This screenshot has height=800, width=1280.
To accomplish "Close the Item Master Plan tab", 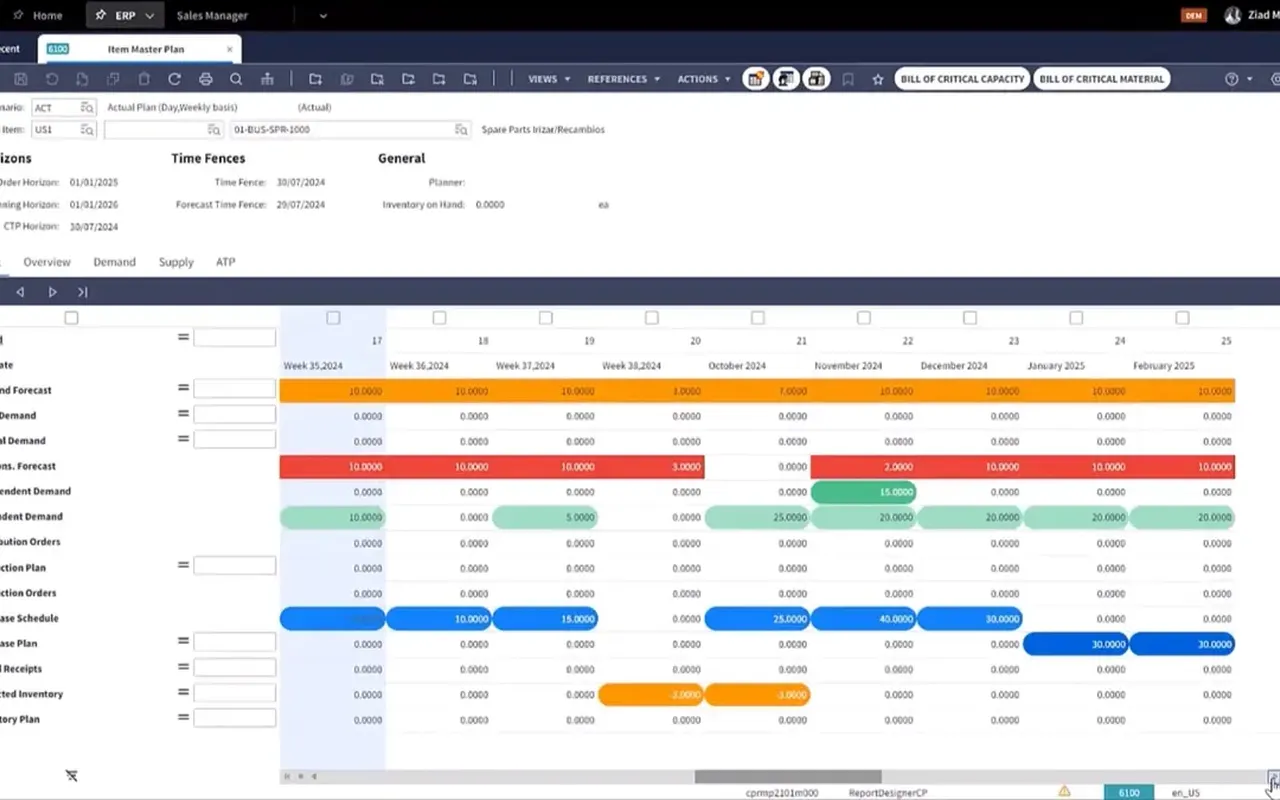I will pyautogui.click(x=230, y=49).
